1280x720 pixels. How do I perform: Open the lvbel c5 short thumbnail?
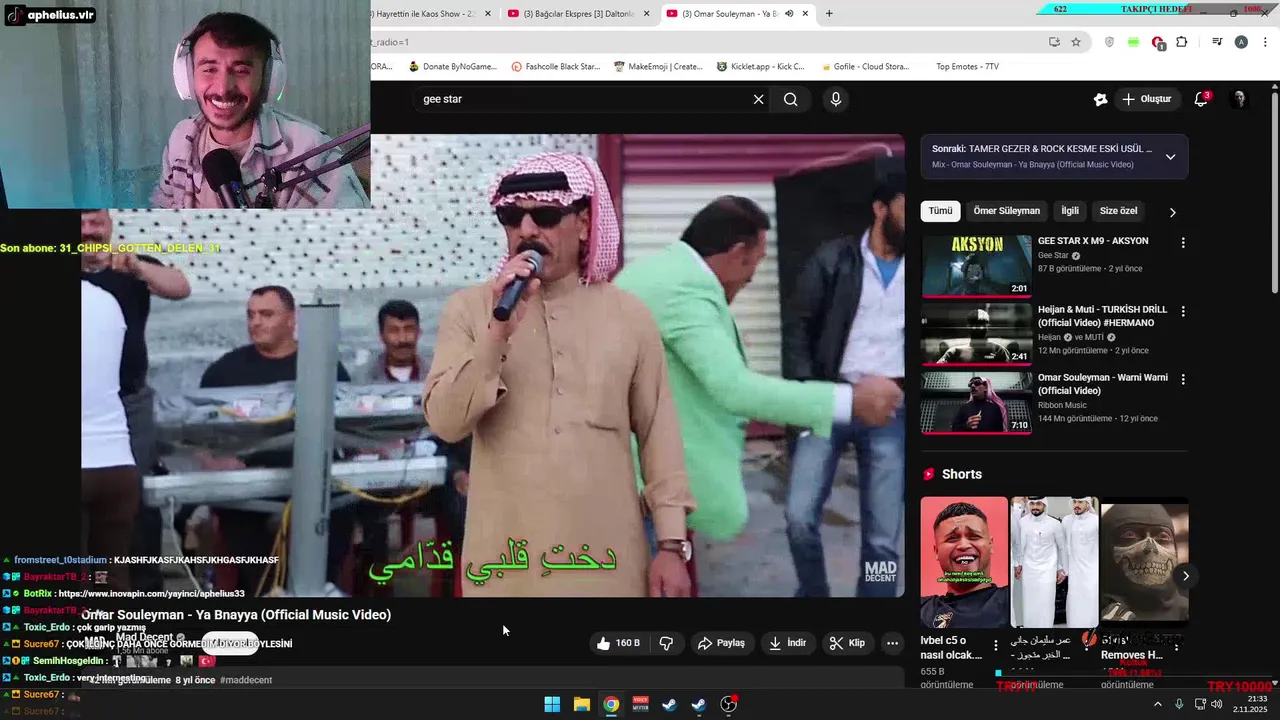pyautogui.click(x=964, y=562)
